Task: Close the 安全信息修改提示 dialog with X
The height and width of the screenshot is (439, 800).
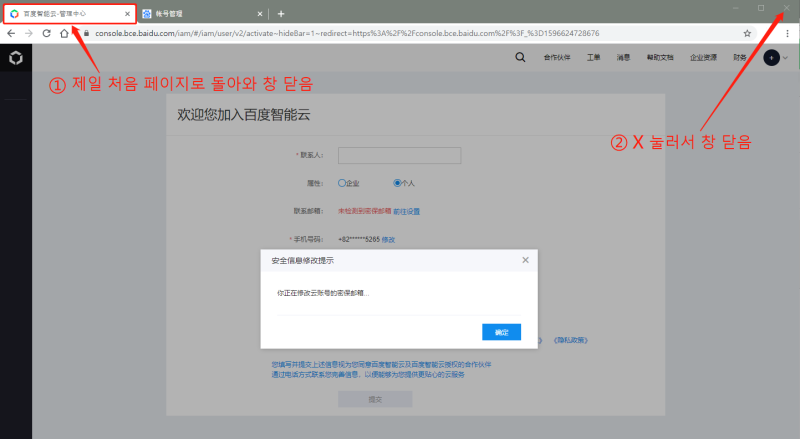Action: pyautogui.click(x=525, y=260)
